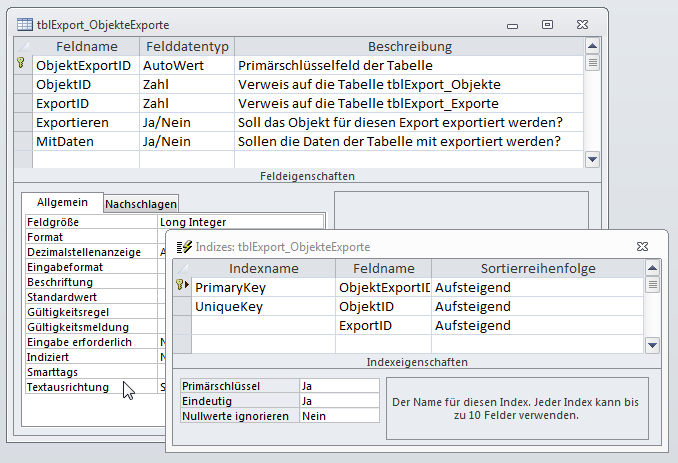Click the primary key icon beside ObjektExportID row
The height and width of the screenshot is (463, 678).
pyautogui.click(x=20, y=63)
